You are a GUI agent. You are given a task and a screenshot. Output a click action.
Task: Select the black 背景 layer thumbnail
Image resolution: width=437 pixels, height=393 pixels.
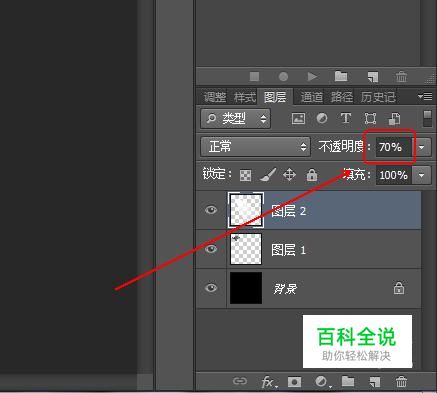pyautogui.click(x=246, y=288)
